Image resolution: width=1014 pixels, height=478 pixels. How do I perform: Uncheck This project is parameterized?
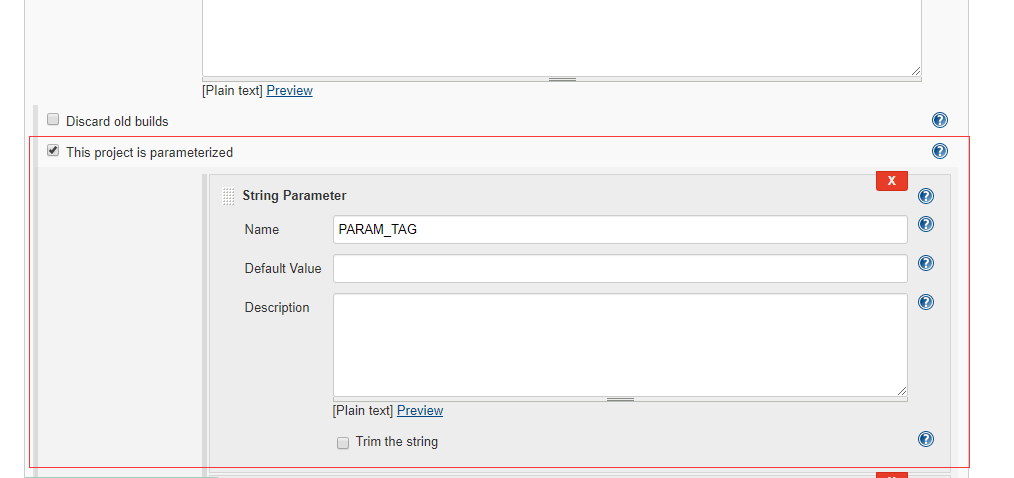(54, 151)
